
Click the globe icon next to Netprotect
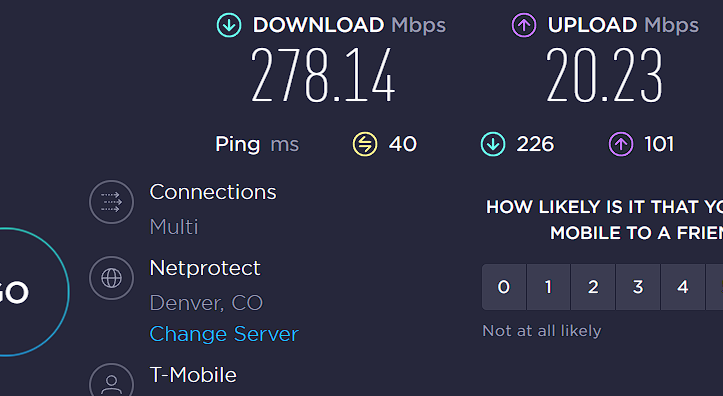(112, 278)
